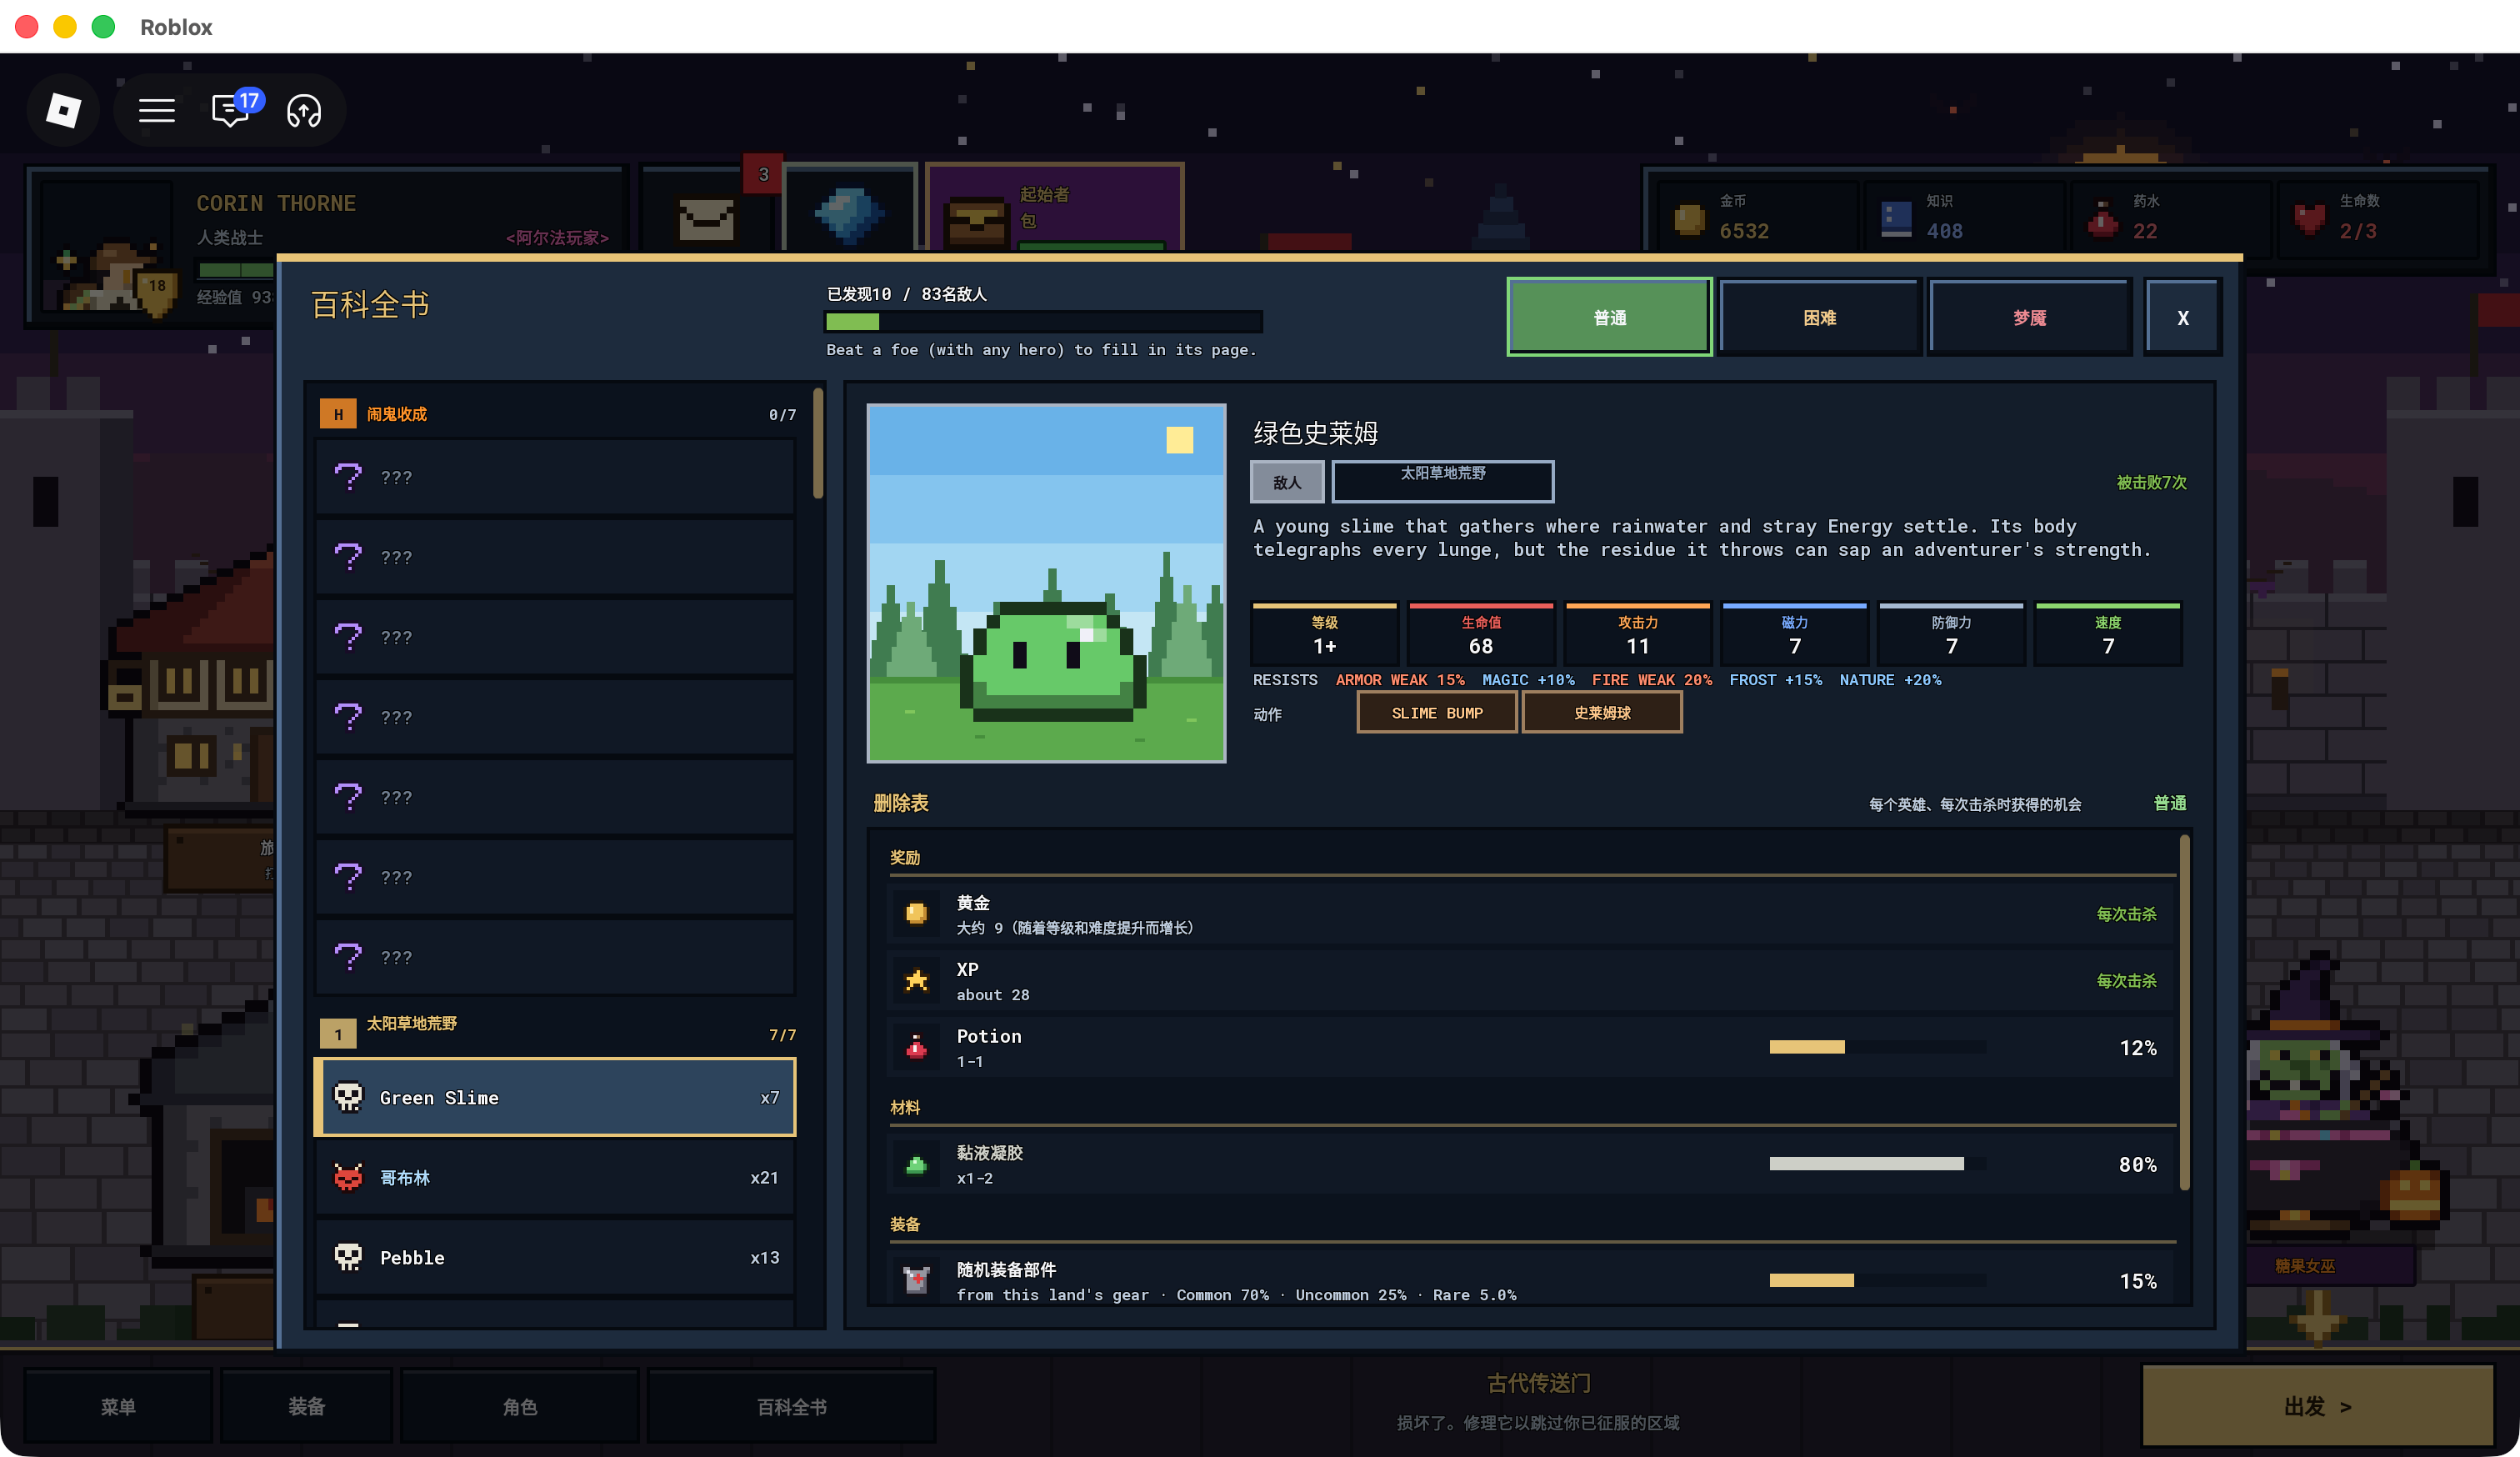The image size is (2520, 1457).
Task: Select the Pebble entry x13
Action: (556, 1257)
